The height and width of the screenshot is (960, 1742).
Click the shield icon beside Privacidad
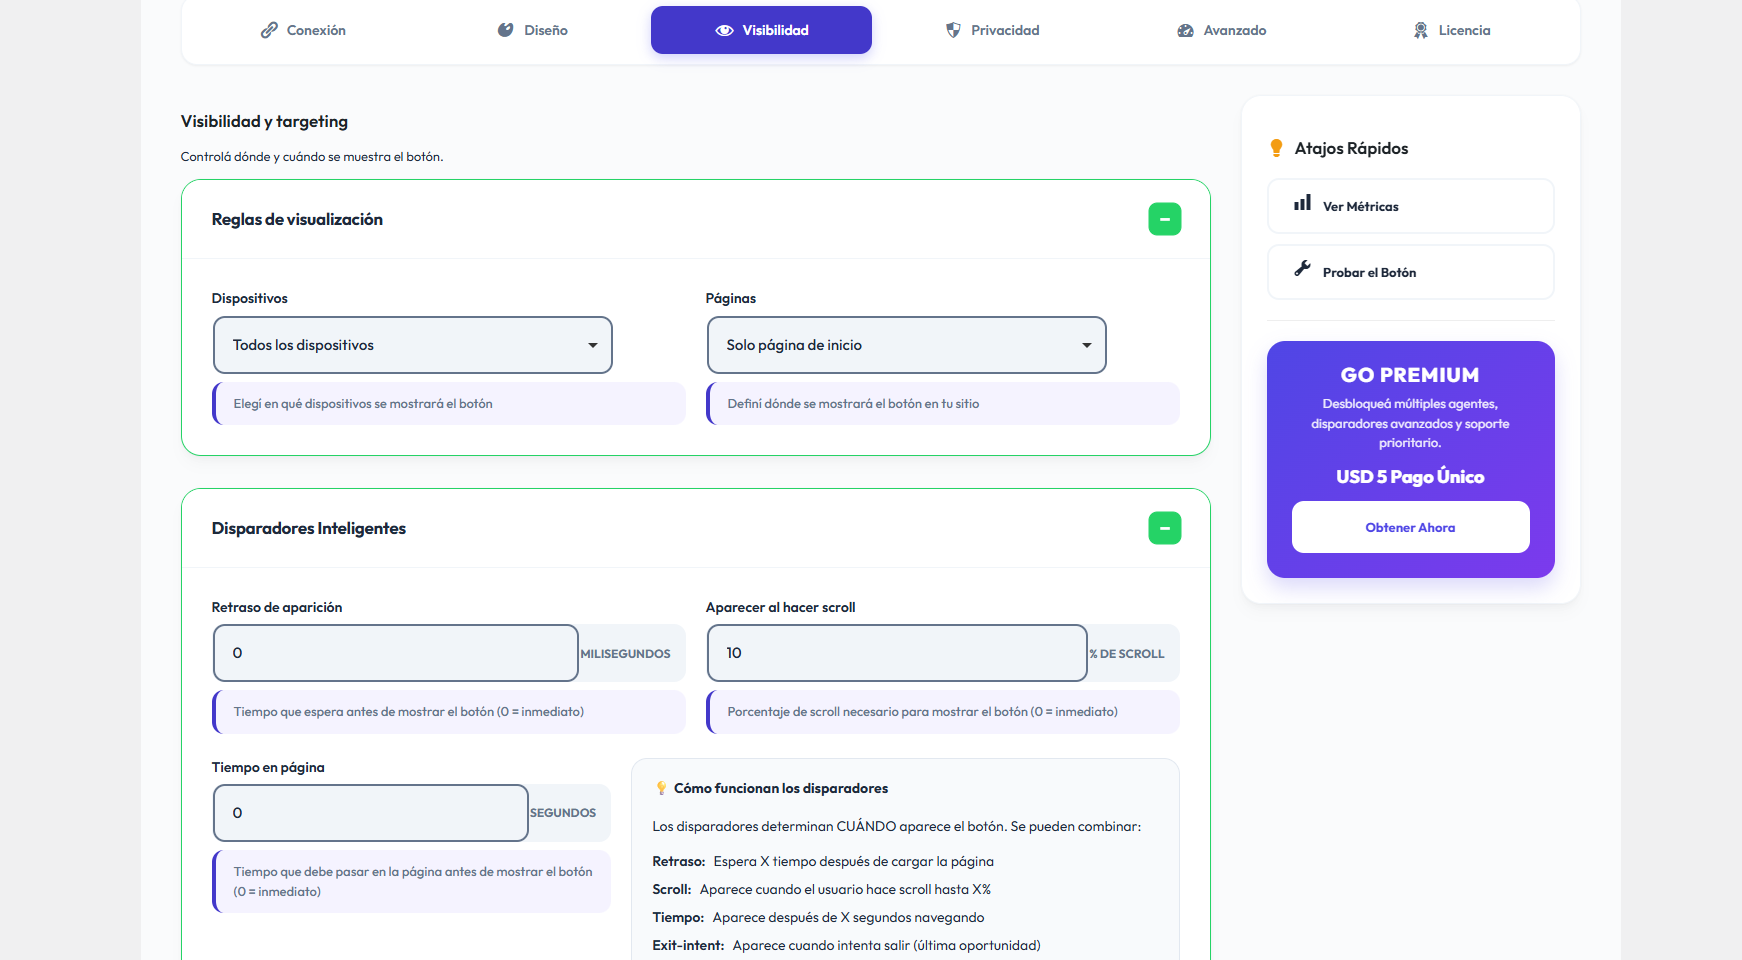tap(953, 30)
